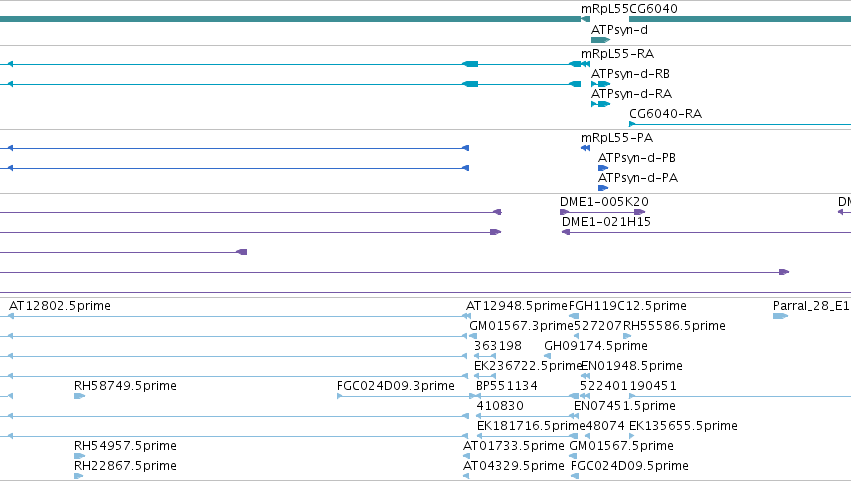Image resolution: width=851 pixels, height=481 pixels.
Task: Select the AT04329.5prime EST label
Action: coord(513,466)
